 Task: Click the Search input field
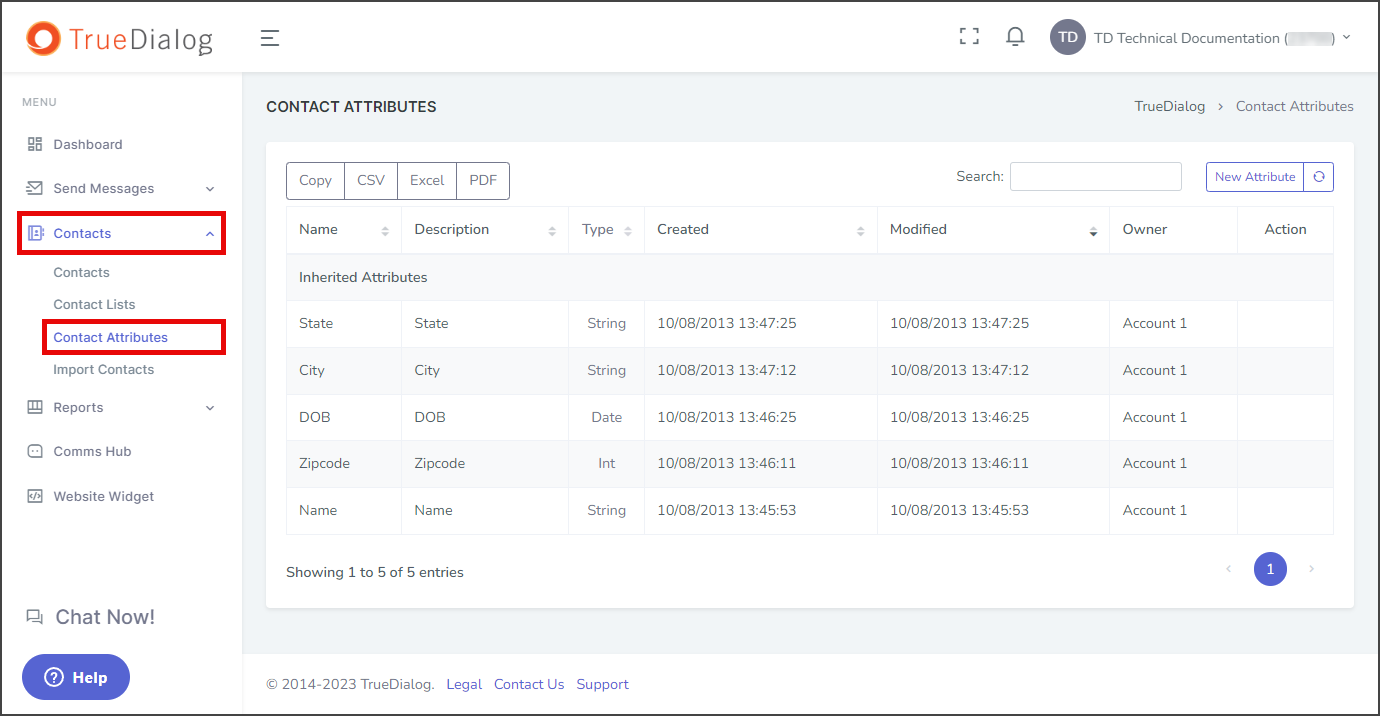[1096, 176]
